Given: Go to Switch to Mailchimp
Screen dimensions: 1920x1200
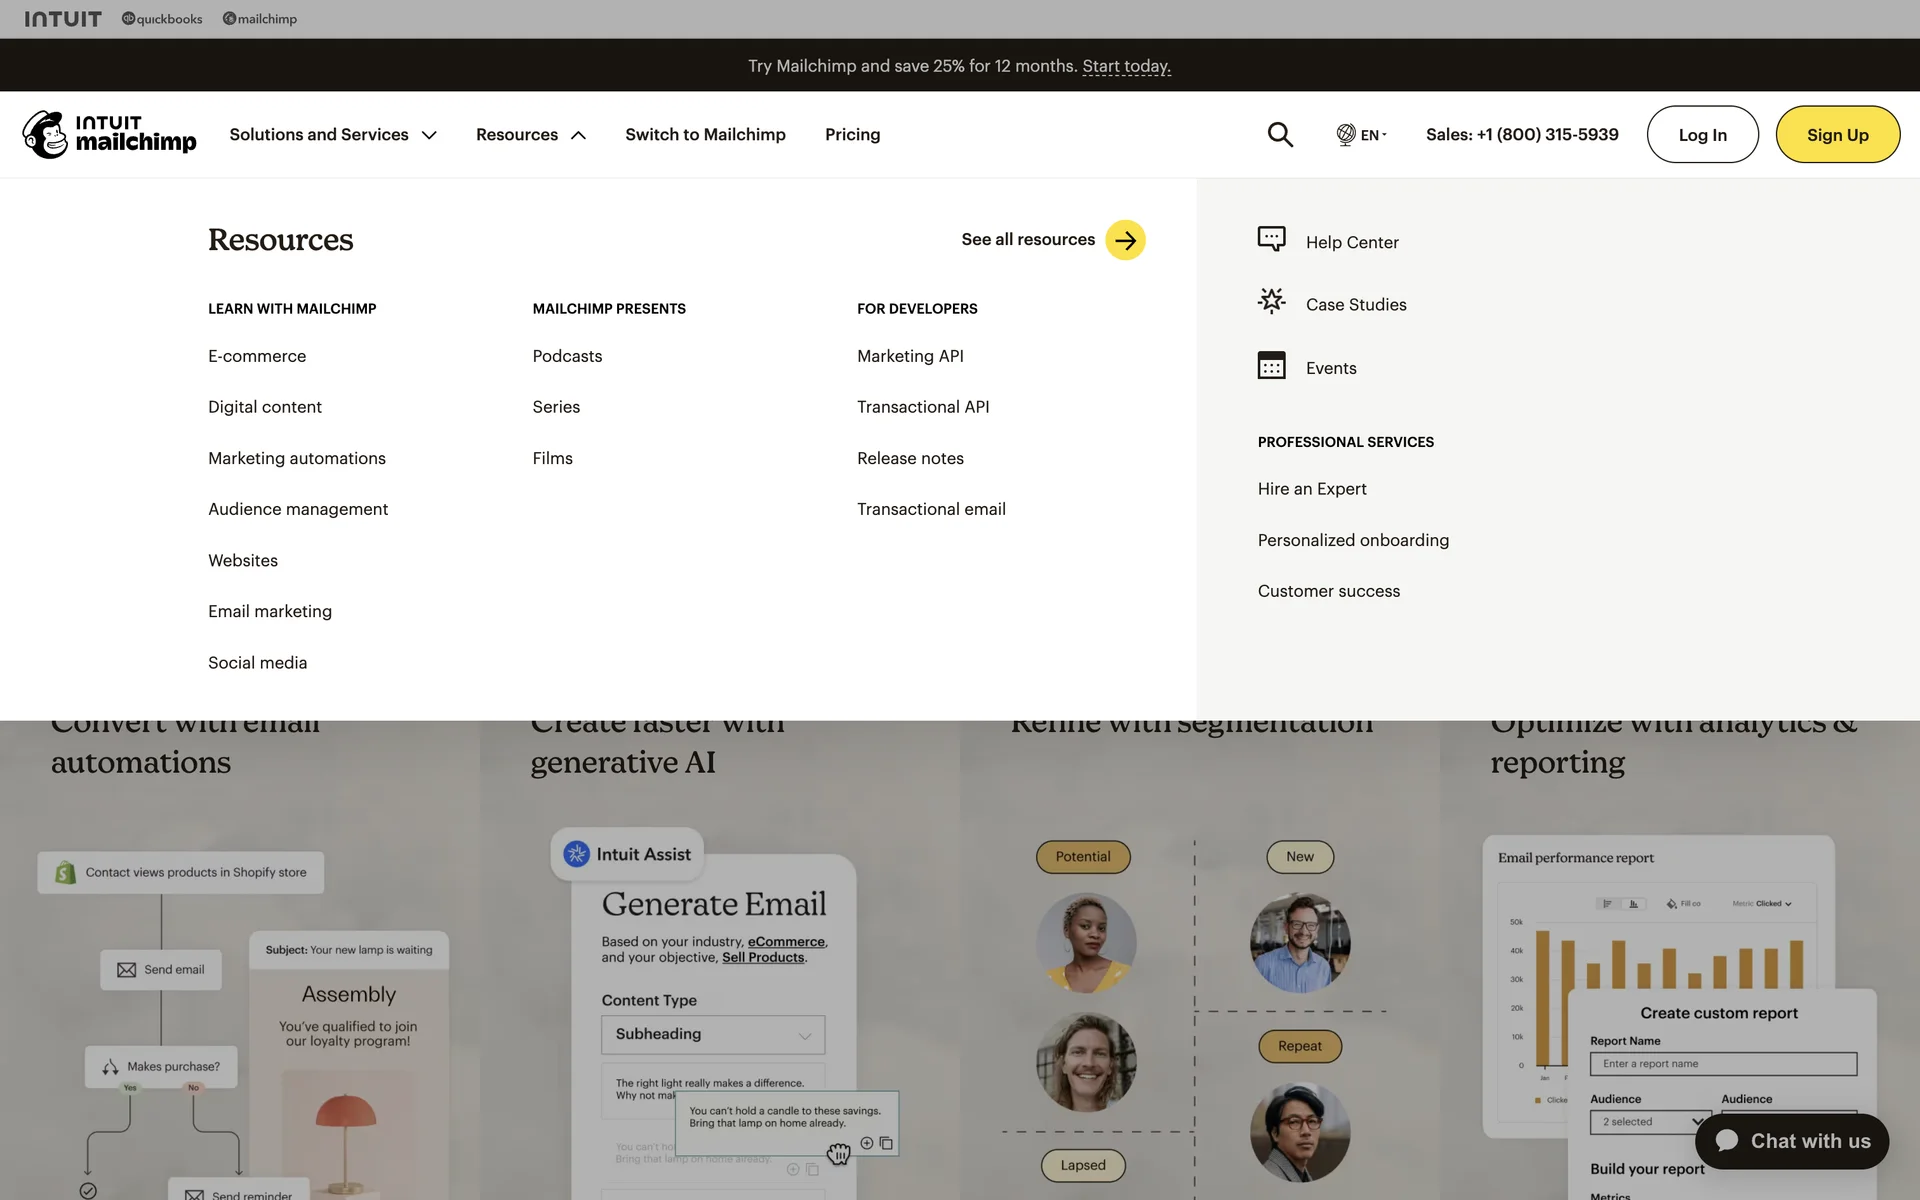Looking at the screenshot, I should point(705,134).
